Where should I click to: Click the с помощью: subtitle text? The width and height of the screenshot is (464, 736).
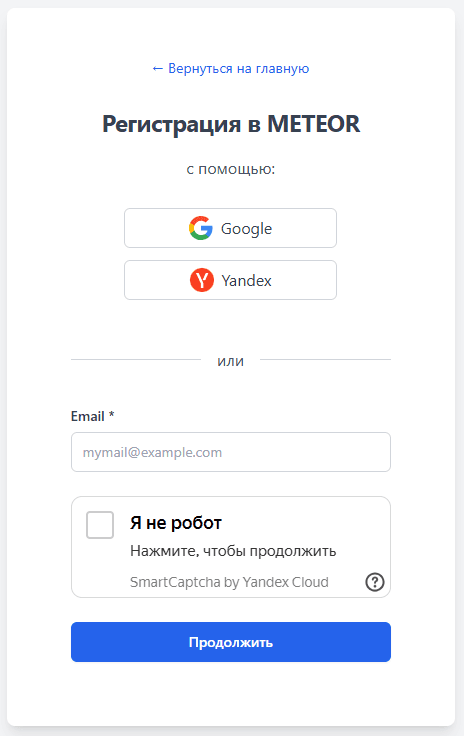click(x=231, y=169)
